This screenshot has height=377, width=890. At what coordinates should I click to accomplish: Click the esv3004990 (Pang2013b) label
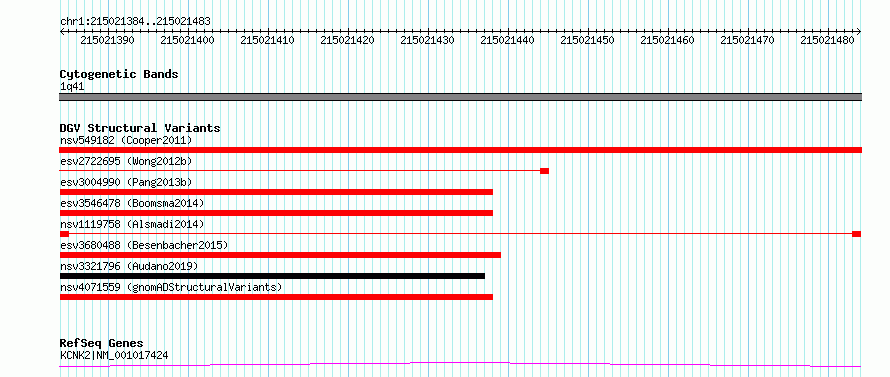pos(127,182)
